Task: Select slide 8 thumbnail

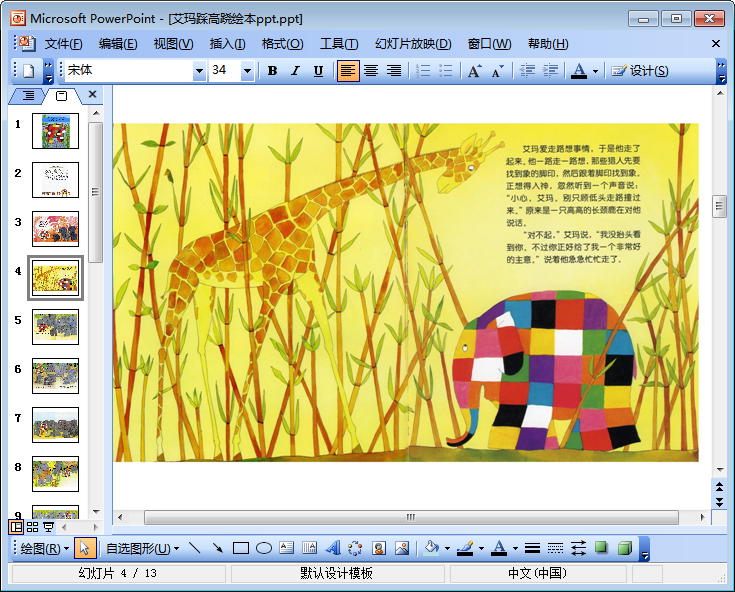Action: [x=55, y=474]
